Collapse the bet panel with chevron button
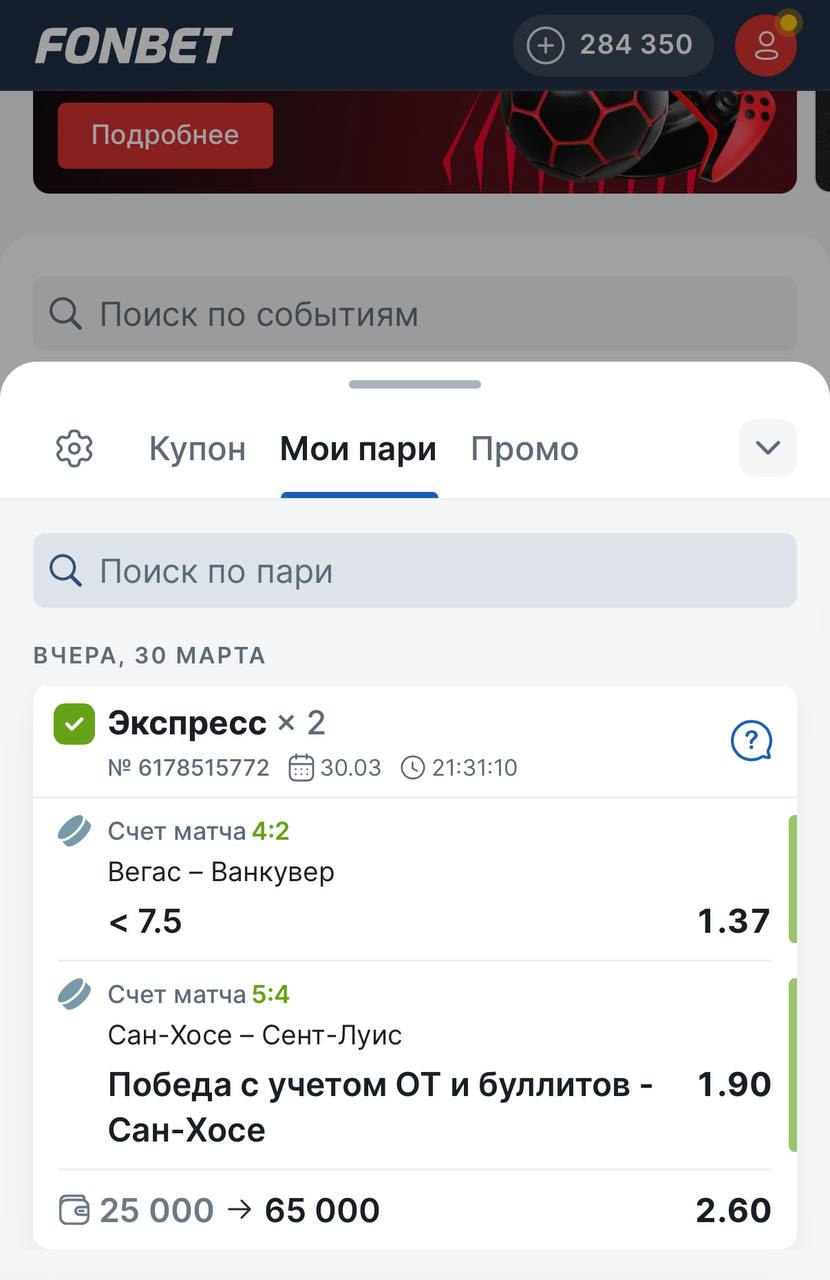The height and width of the screenshot is (1280, 830). (x=767, y=448)
